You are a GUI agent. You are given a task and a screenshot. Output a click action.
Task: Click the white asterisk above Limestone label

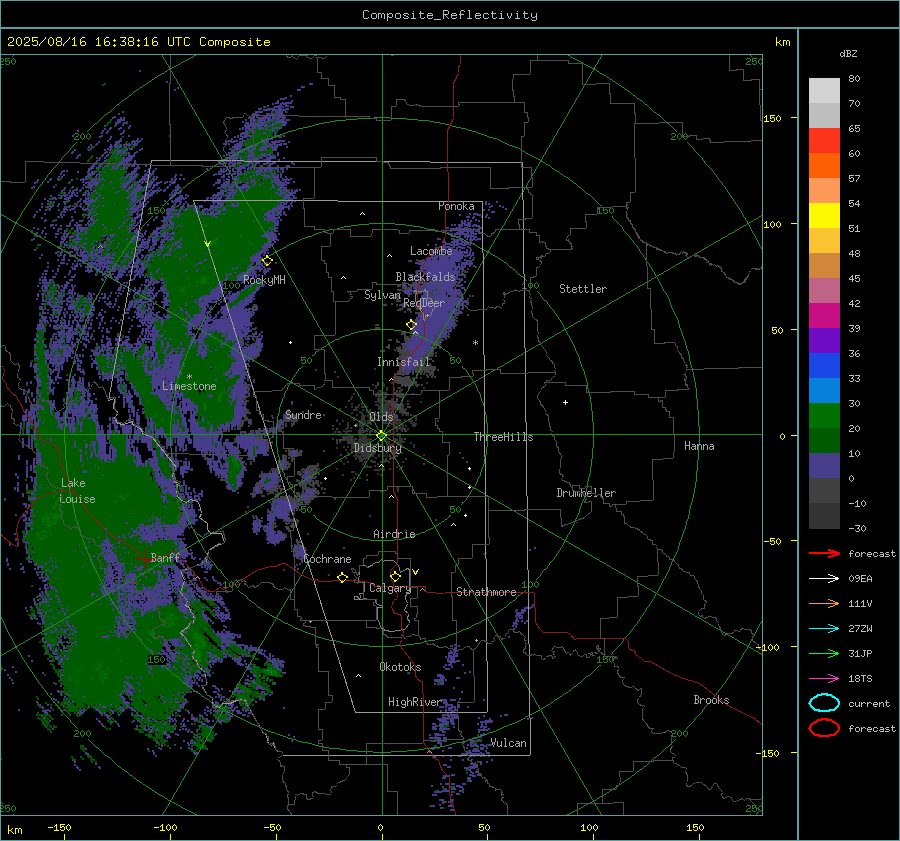click(x=189, y=377)
